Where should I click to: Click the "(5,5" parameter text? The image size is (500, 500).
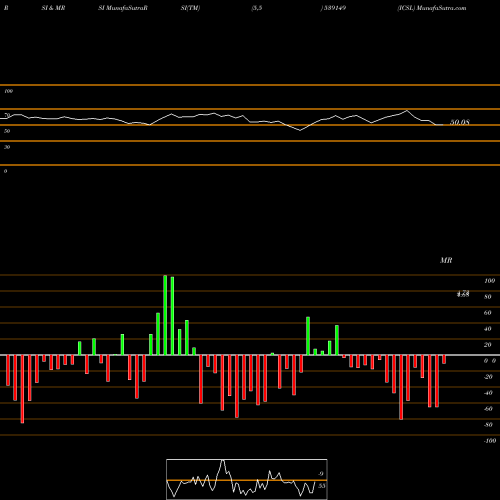point(257,8)
